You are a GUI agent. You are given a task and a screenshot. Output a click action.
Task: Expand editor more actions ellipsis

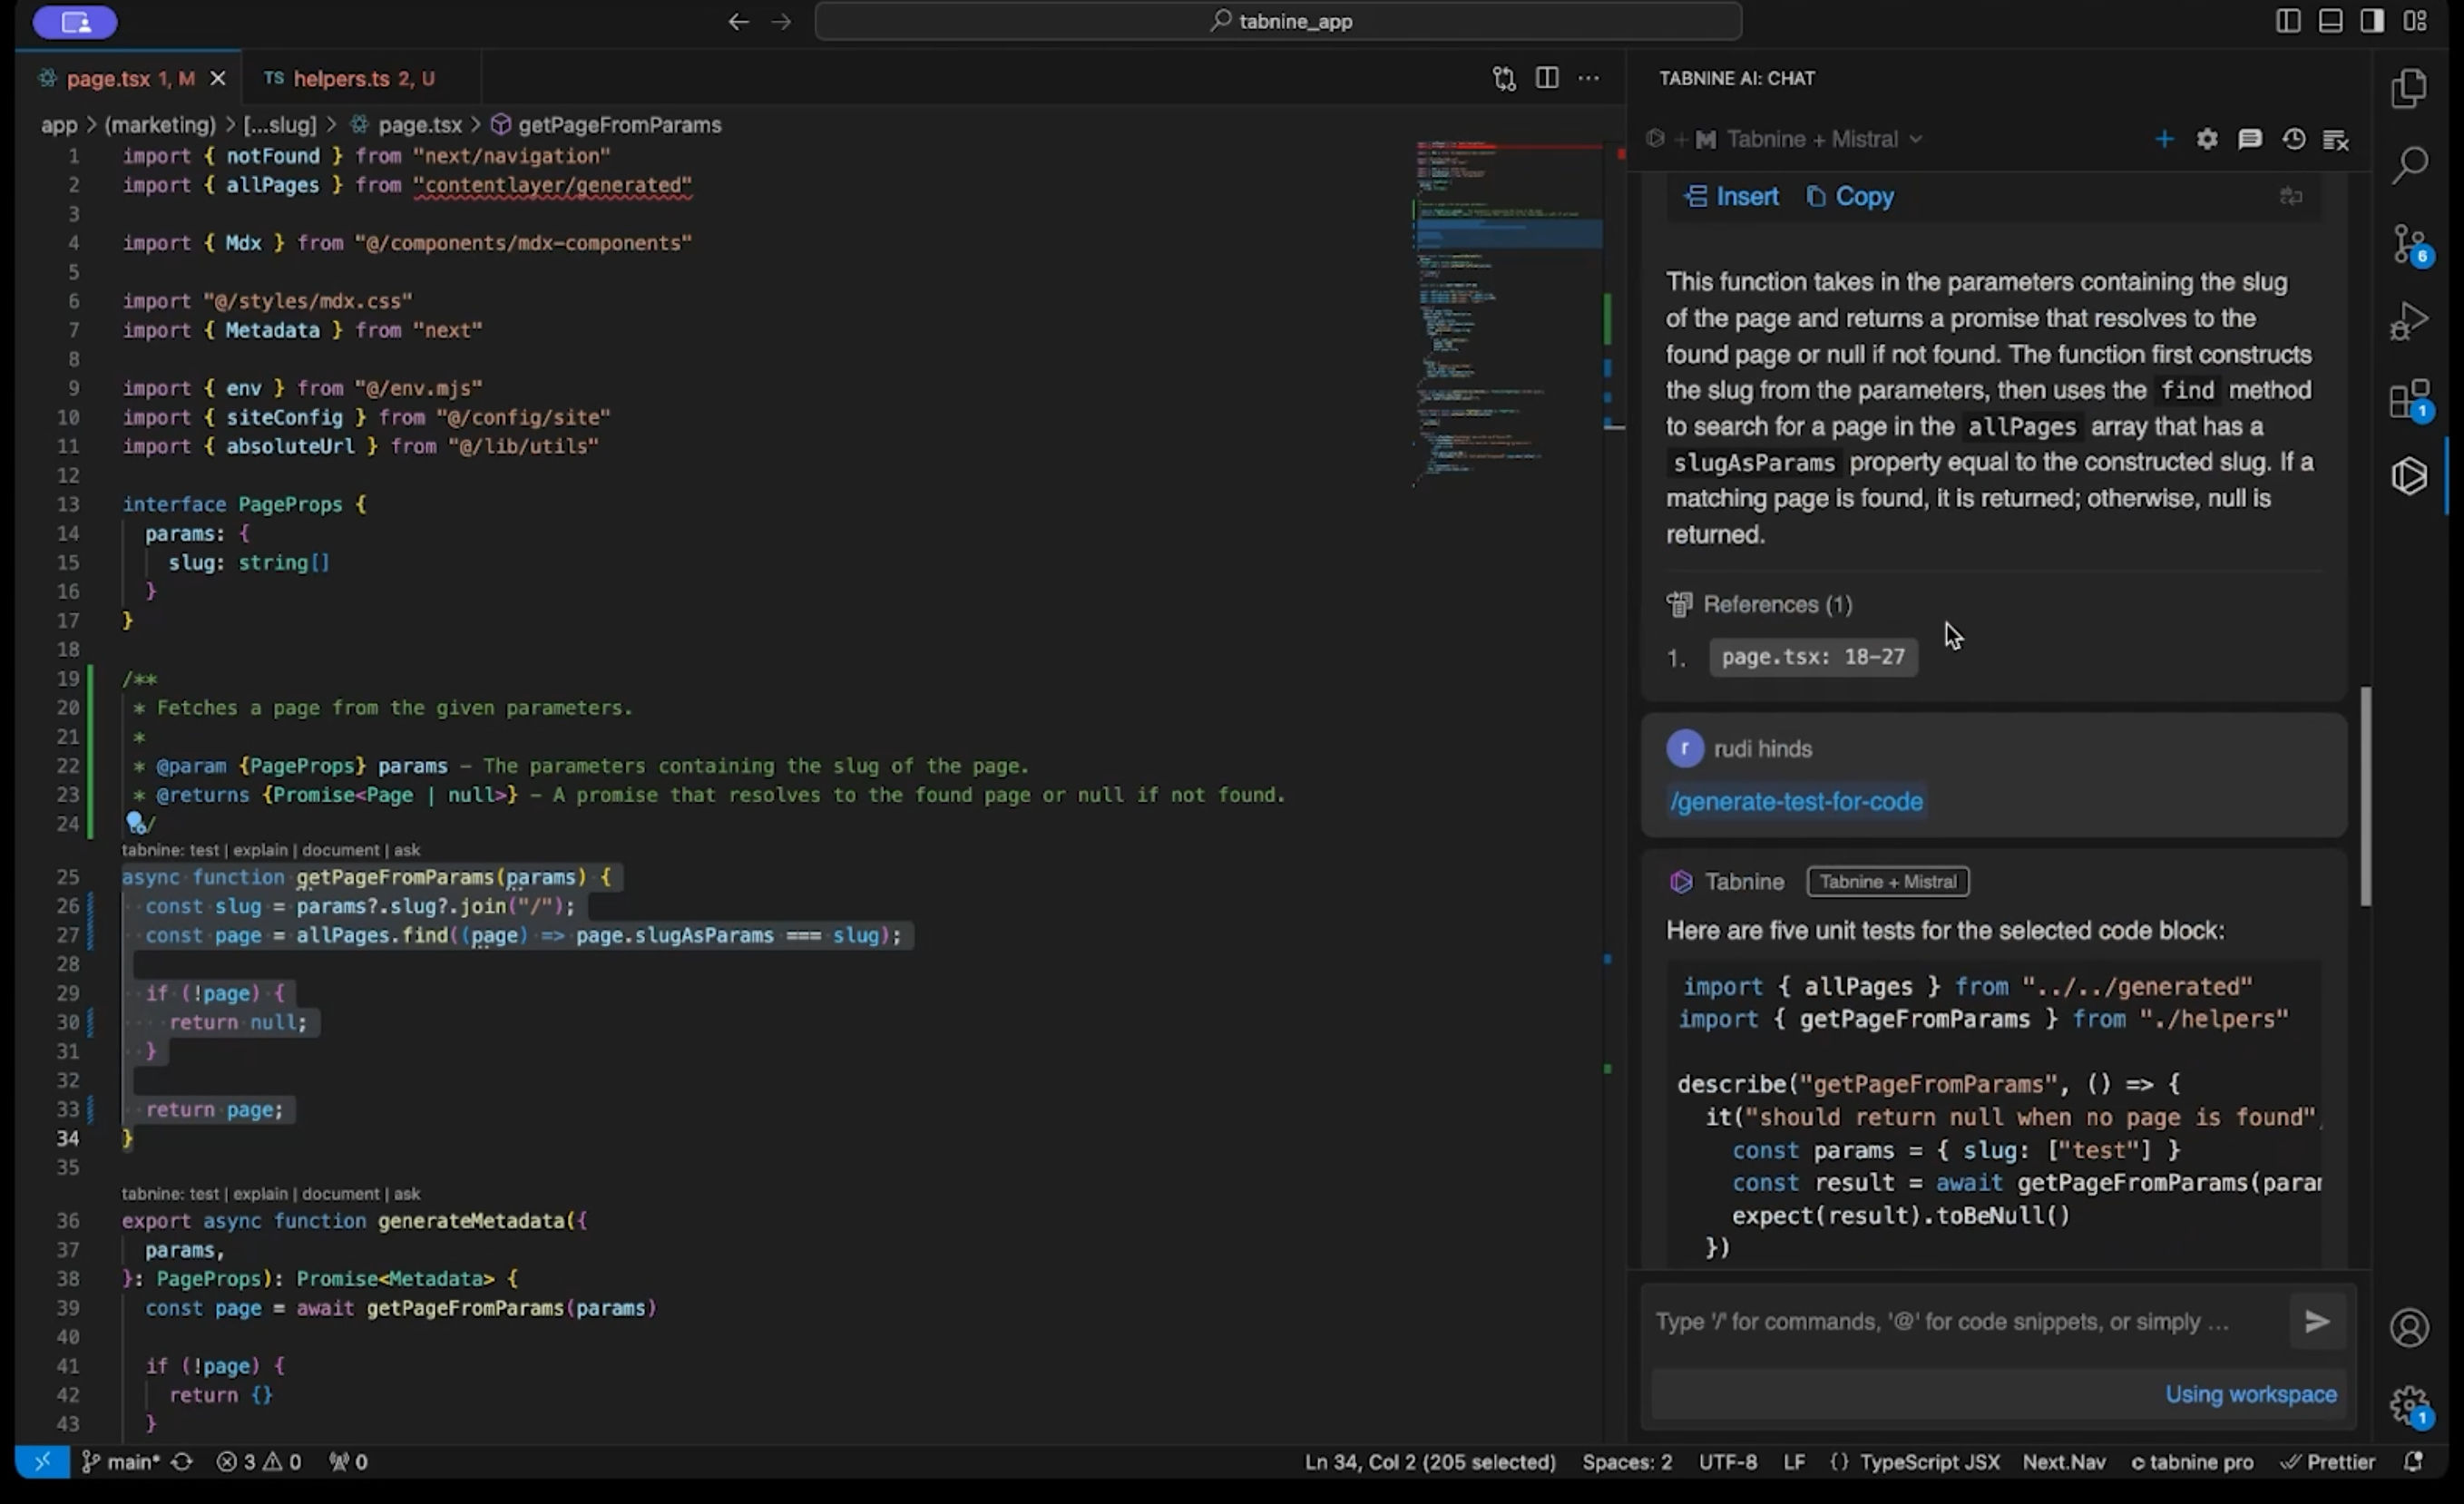(1588, 78)
